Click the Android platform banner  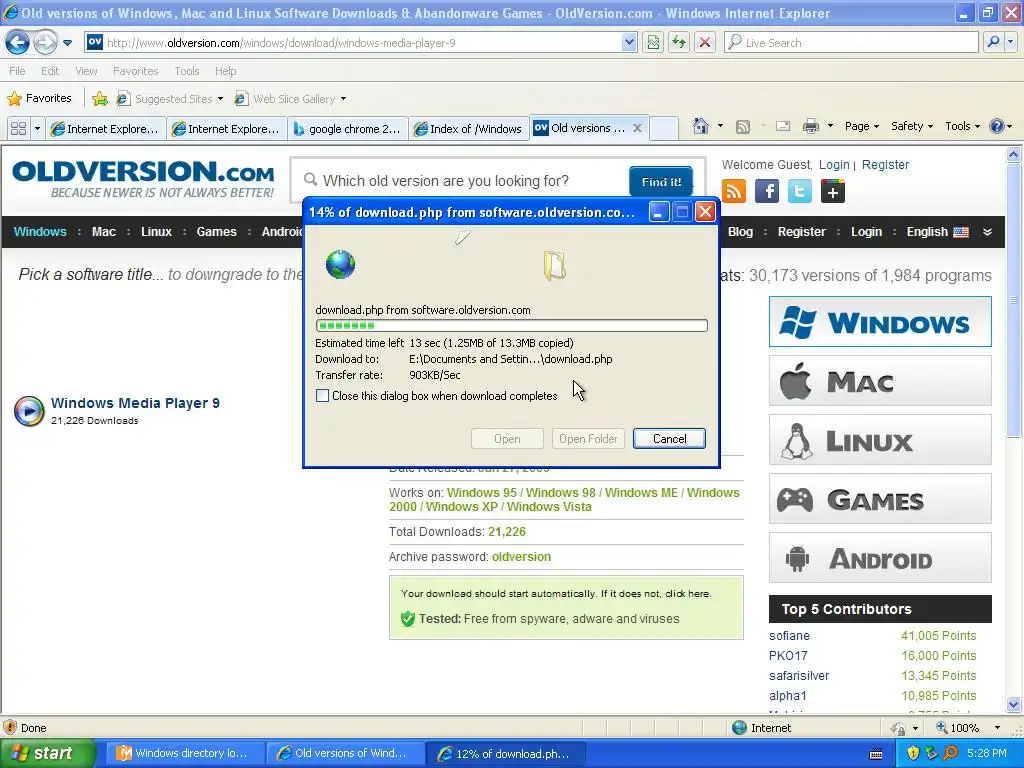coord(880,558)
